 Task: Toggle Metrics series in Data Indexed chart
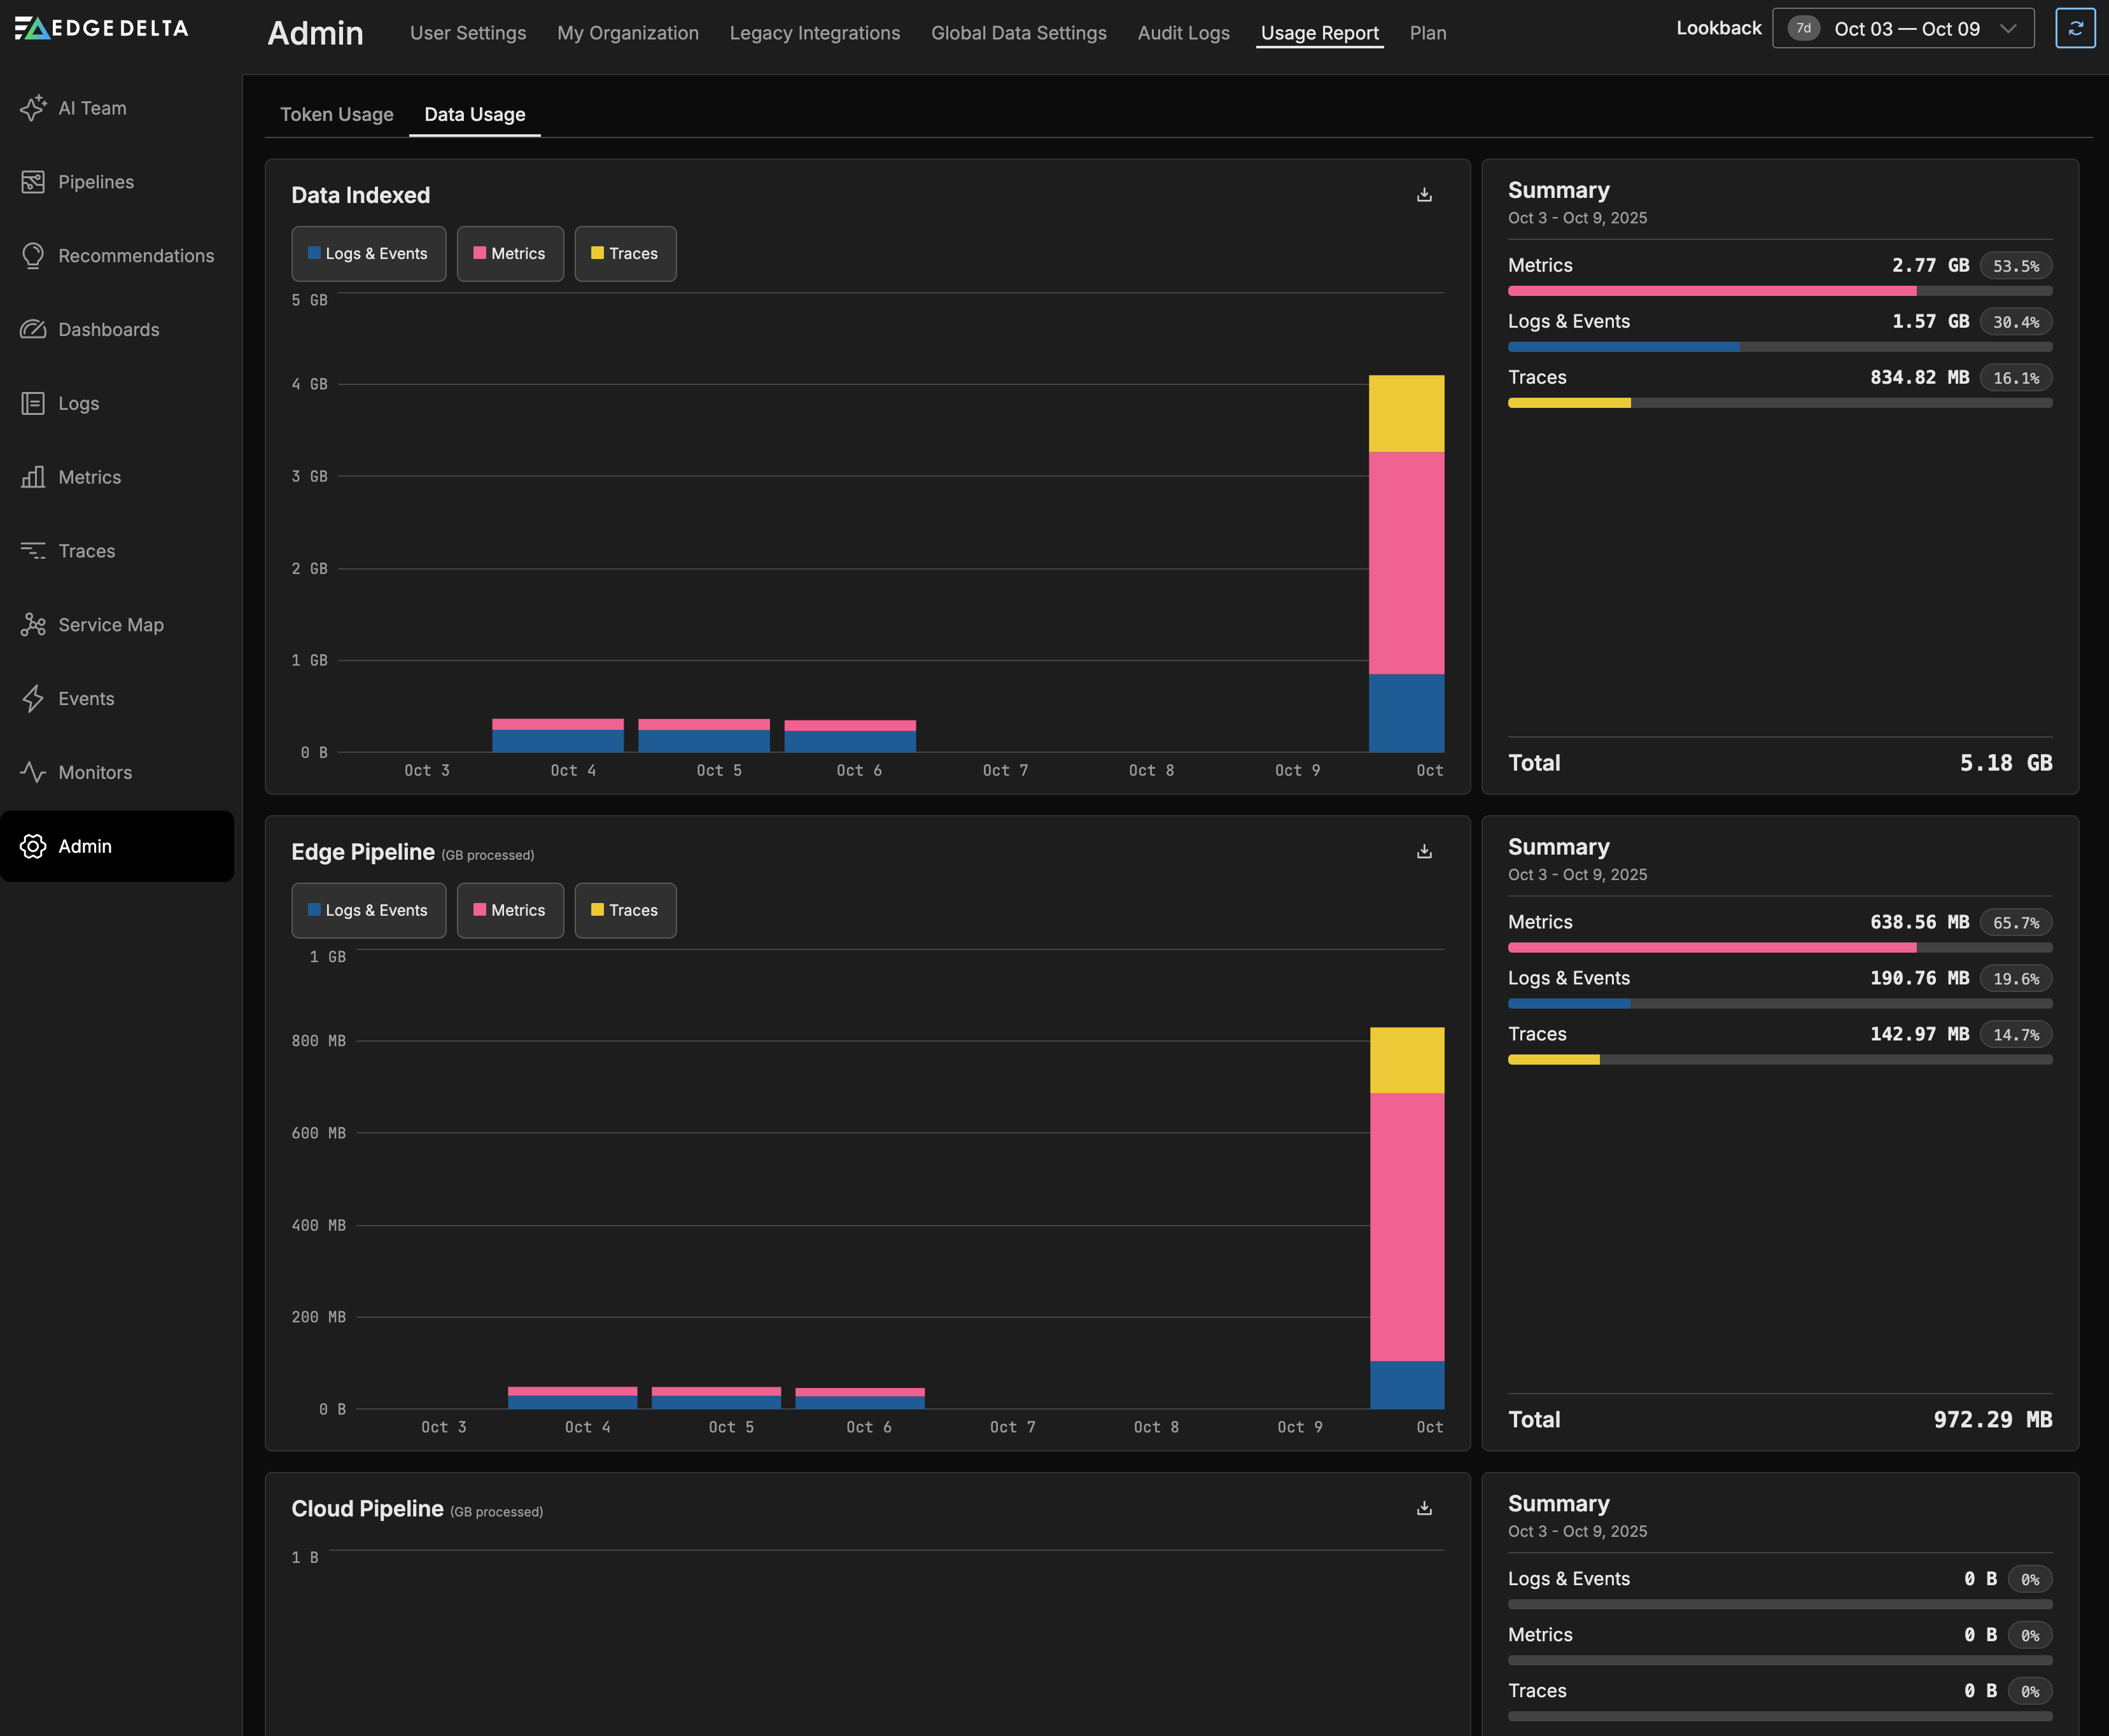pos(510,254)
